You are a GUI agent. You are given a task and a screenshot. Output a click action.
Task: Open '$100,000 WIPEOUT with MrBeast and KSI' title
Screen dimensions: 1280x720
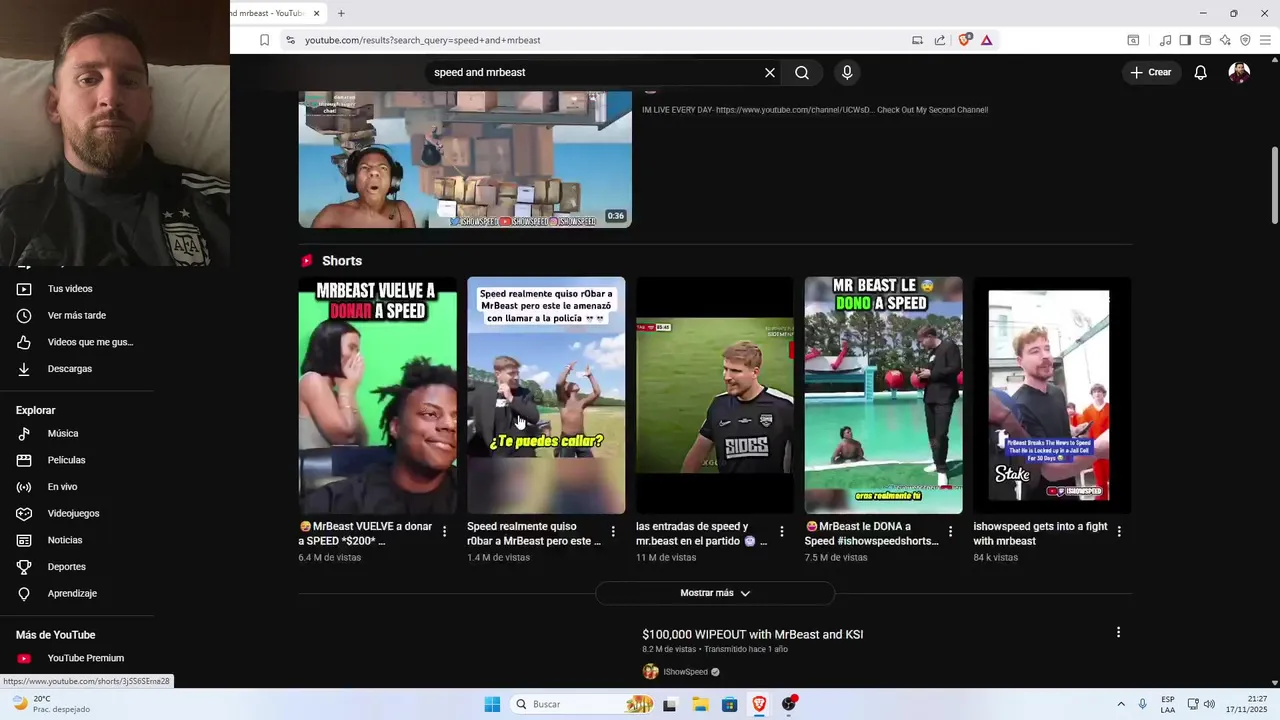tap(753, 634)
